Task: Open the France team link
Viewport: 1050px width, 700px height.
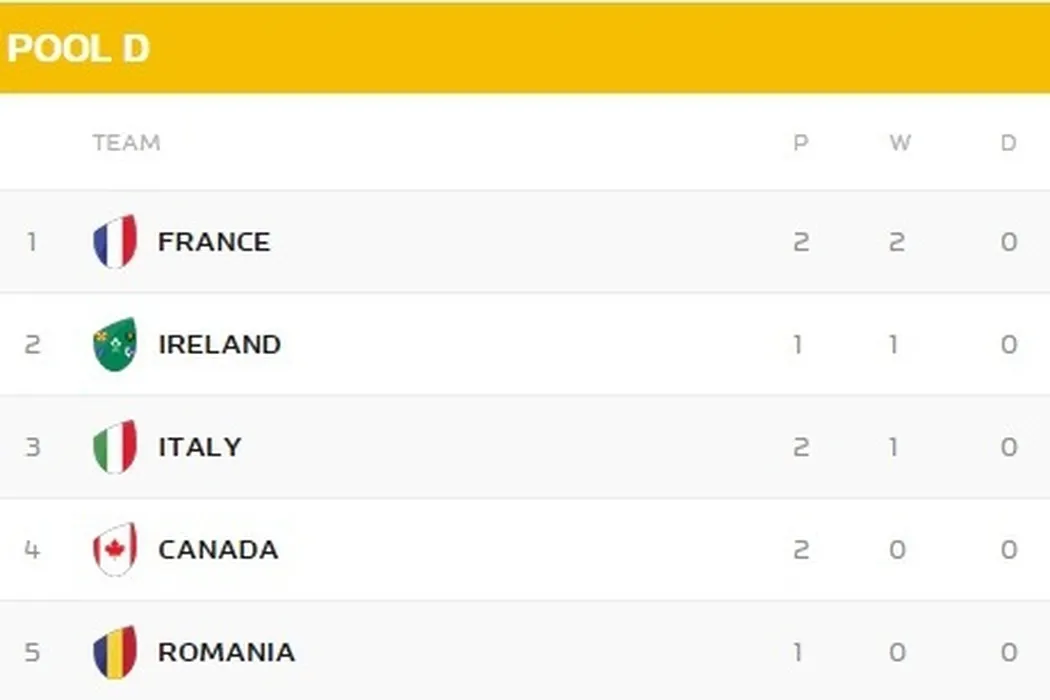Action: [x=214, y=242]
